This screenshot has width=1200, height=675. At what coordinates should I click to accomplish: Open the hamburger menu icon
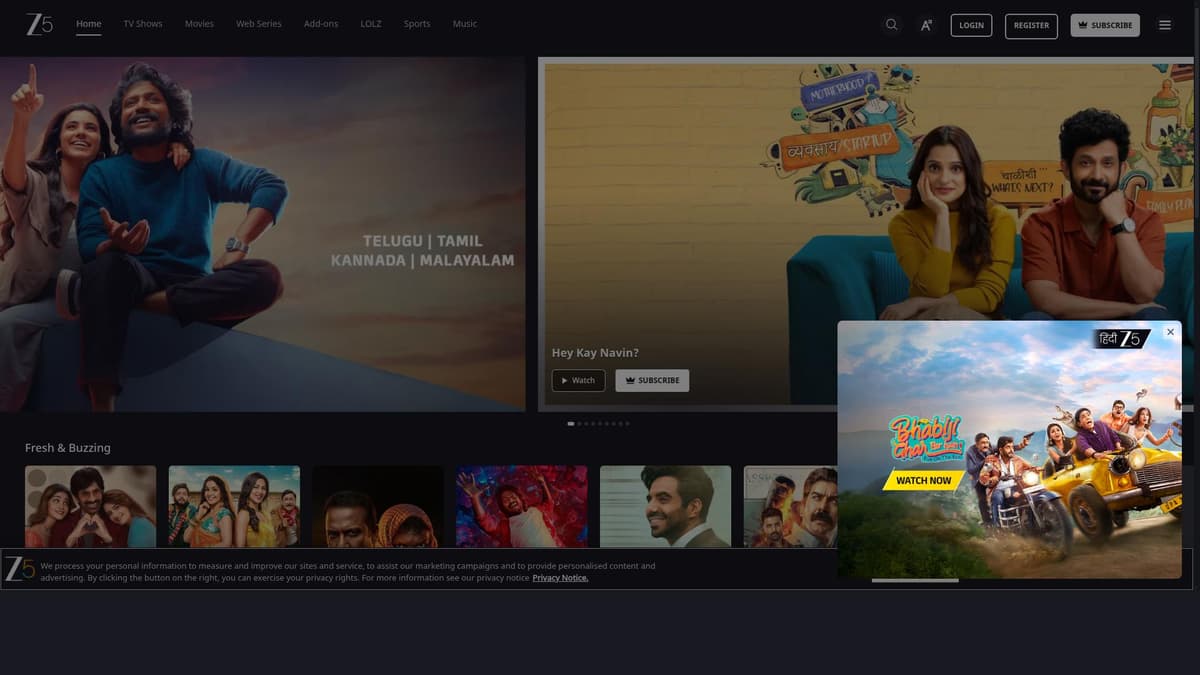1165,25
